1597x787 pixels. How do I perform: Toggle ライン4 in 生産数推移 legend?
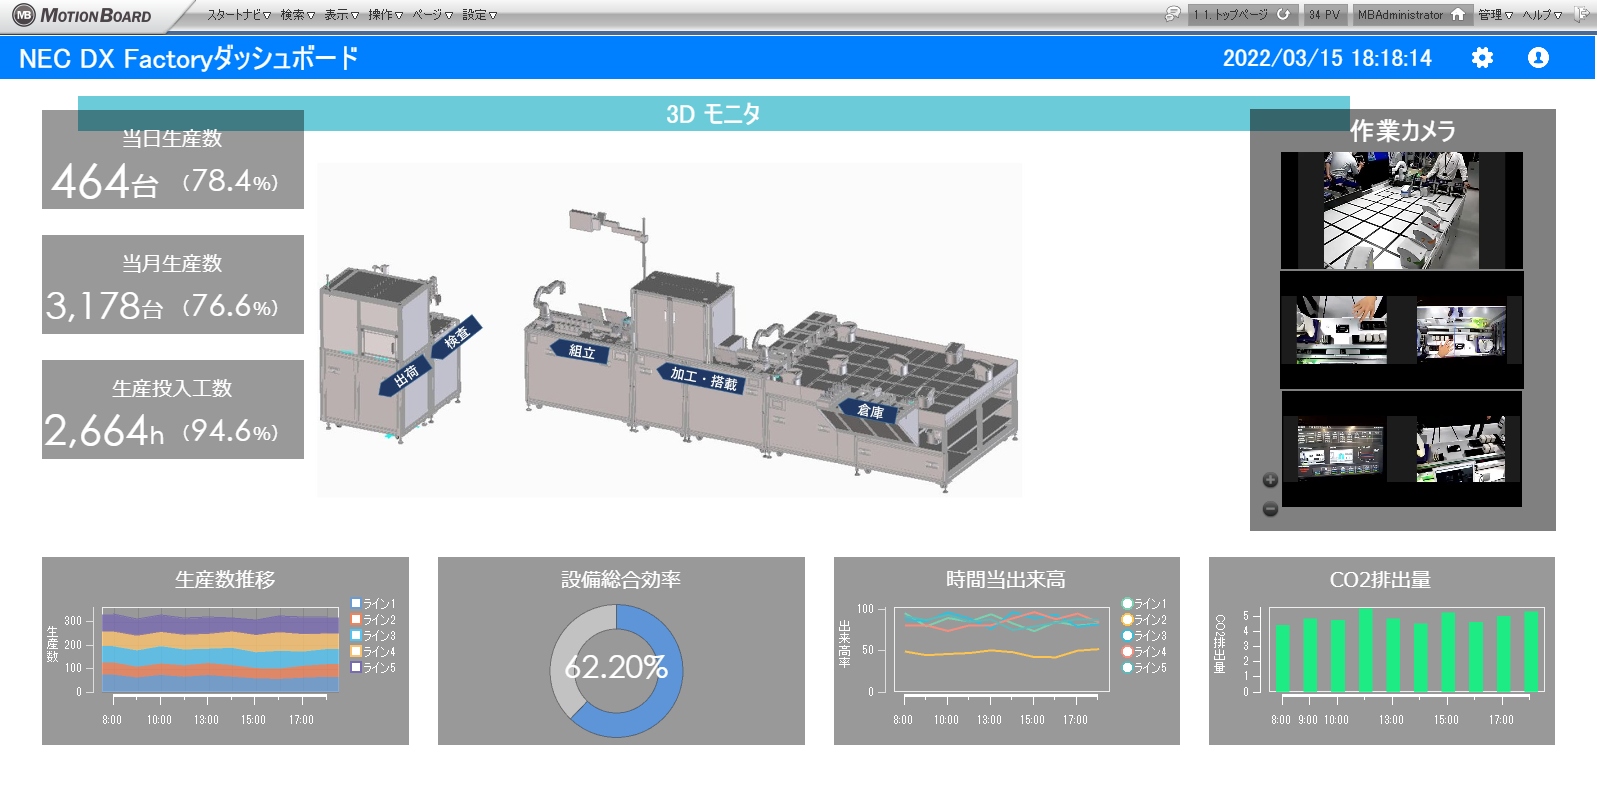point(373,652)
